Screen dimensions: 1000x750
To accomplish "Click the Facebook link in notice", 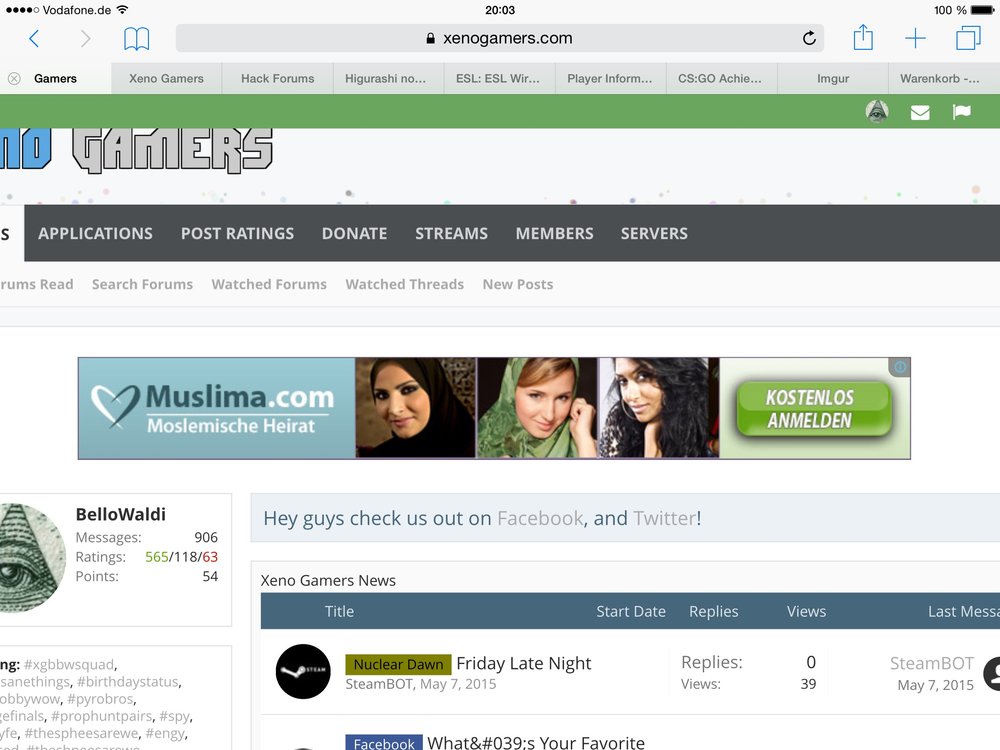I will pos(540,518).
